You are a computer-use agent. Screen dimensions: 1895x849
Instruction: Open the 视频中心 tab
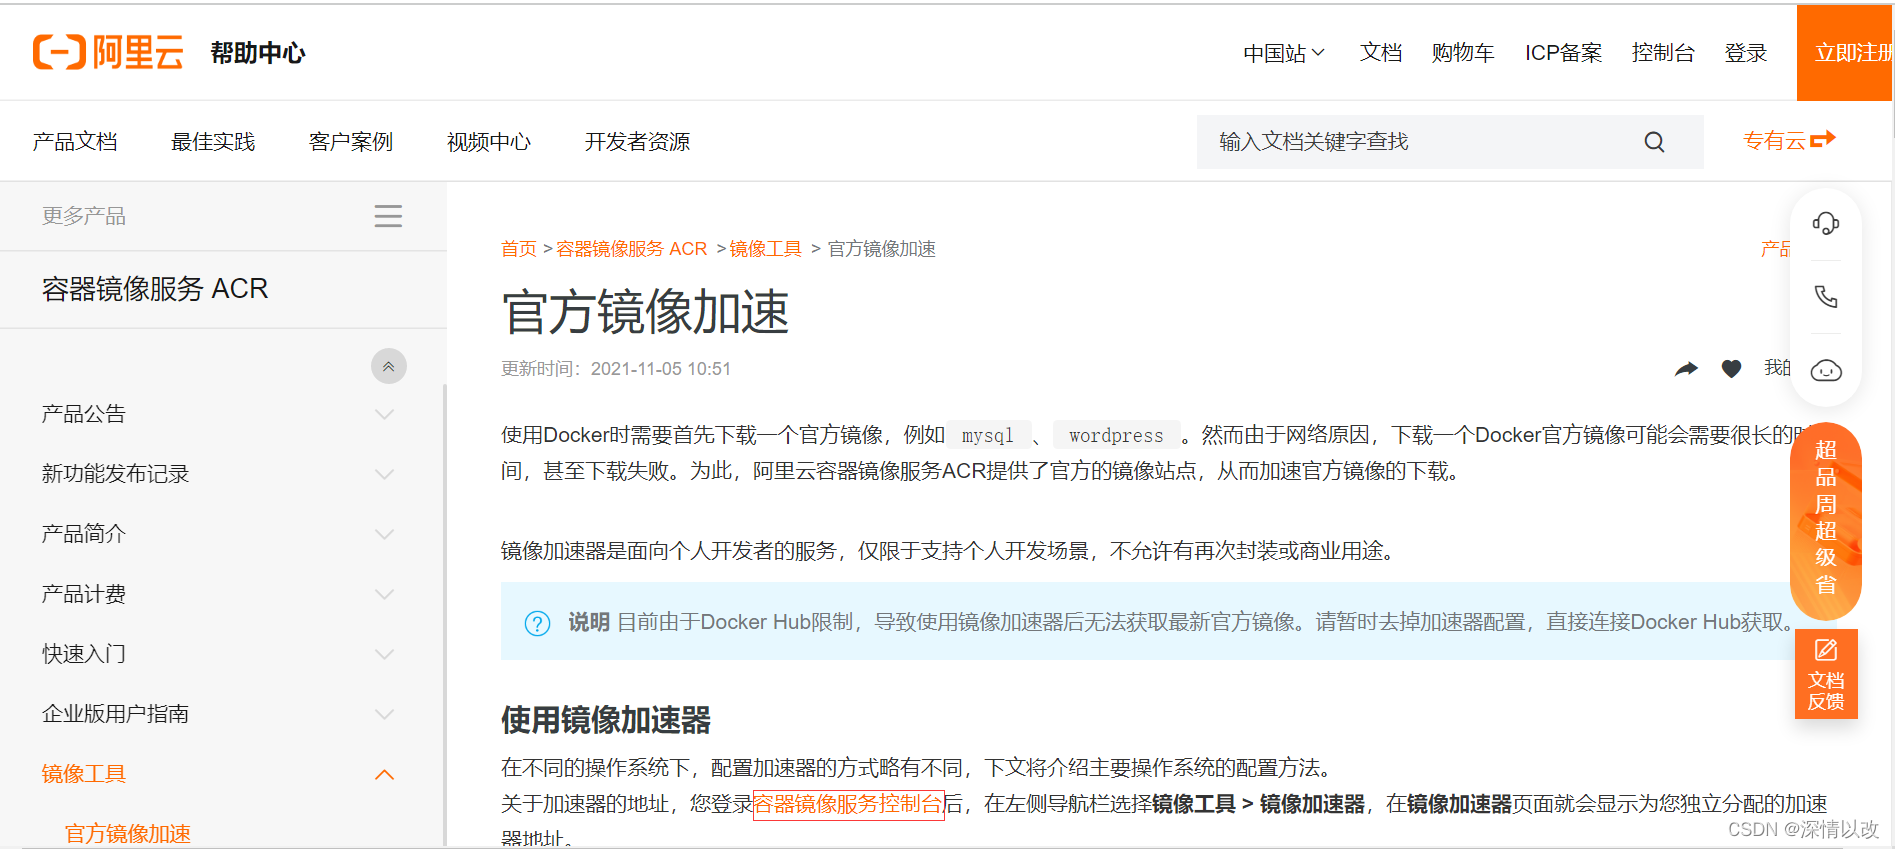tap(489, 142)
